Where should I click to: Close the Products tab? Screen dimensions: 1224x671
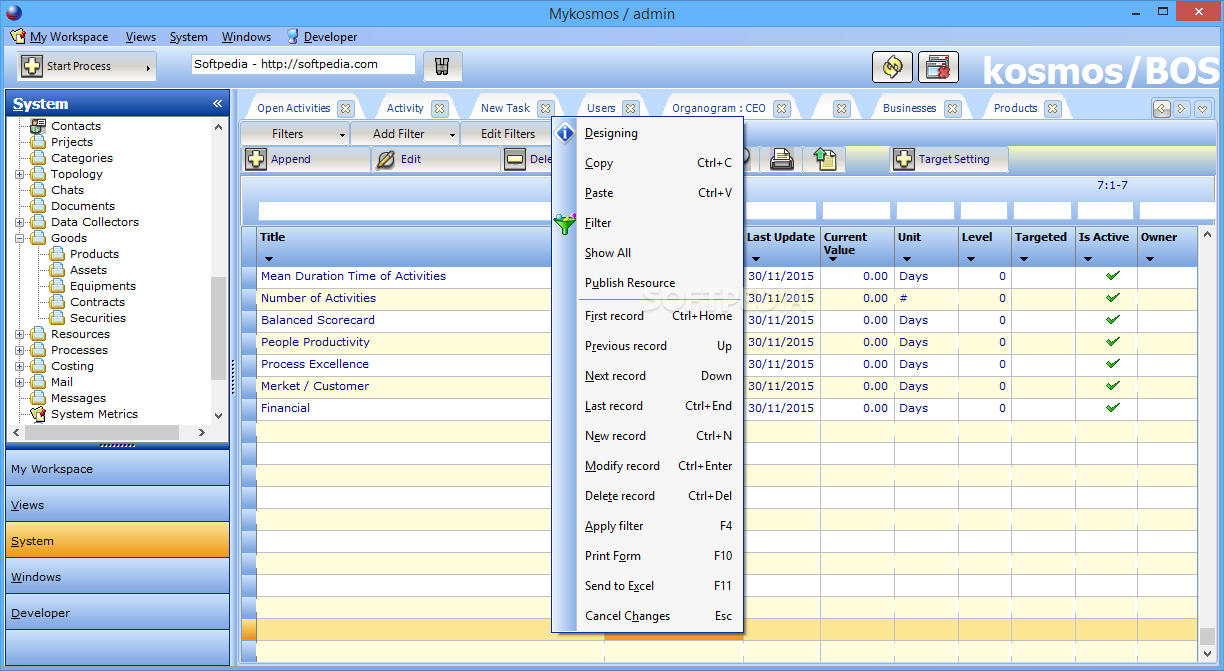1052,108
